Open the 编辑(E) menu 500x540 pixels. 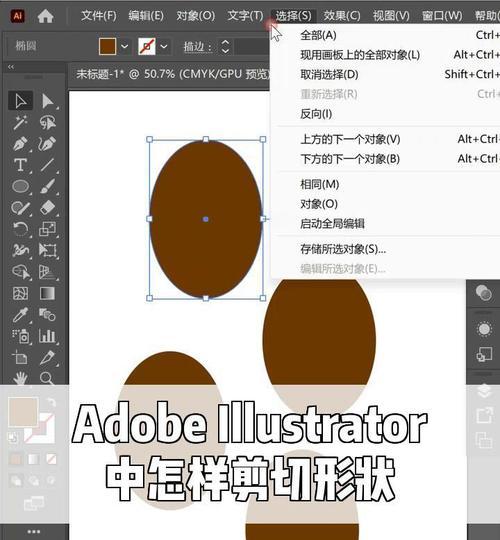(146, 16)
